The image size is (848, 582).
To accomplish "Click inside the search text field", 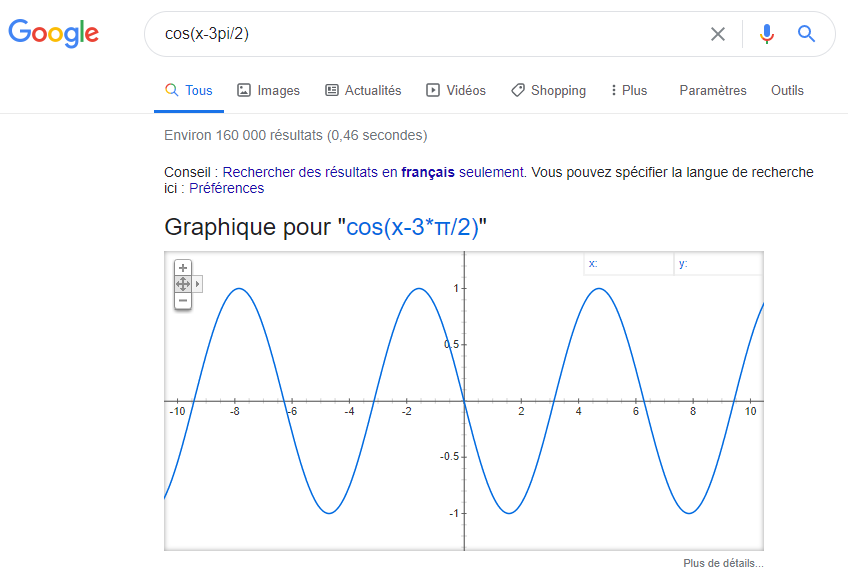I will click(x=420, y=34).
